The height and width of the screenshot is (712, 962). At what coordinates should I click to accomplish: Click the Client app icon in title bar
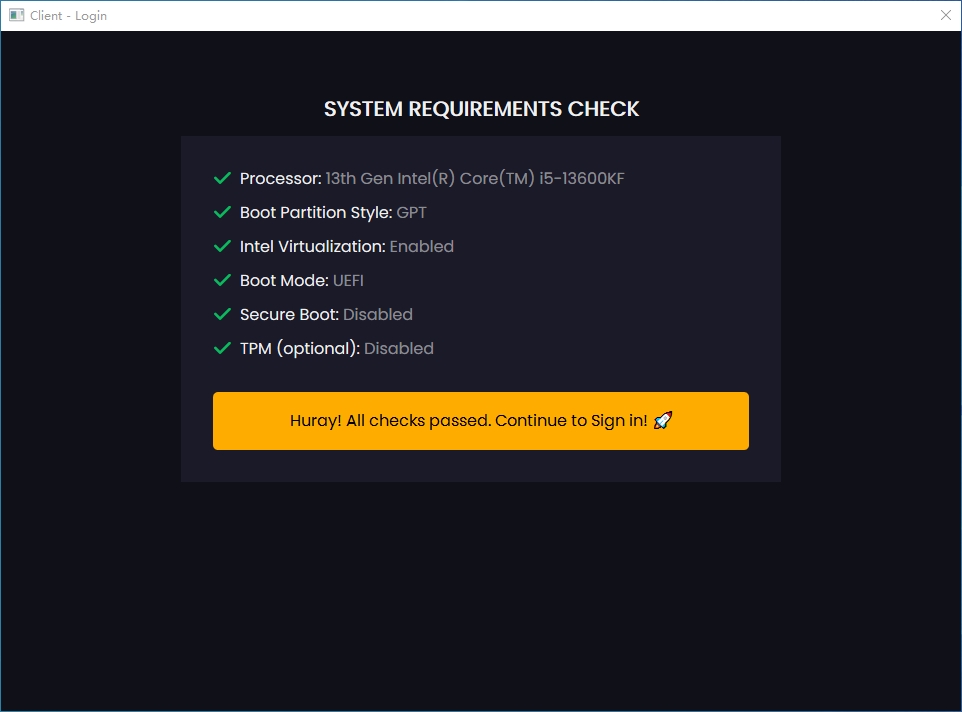point(16,15)
